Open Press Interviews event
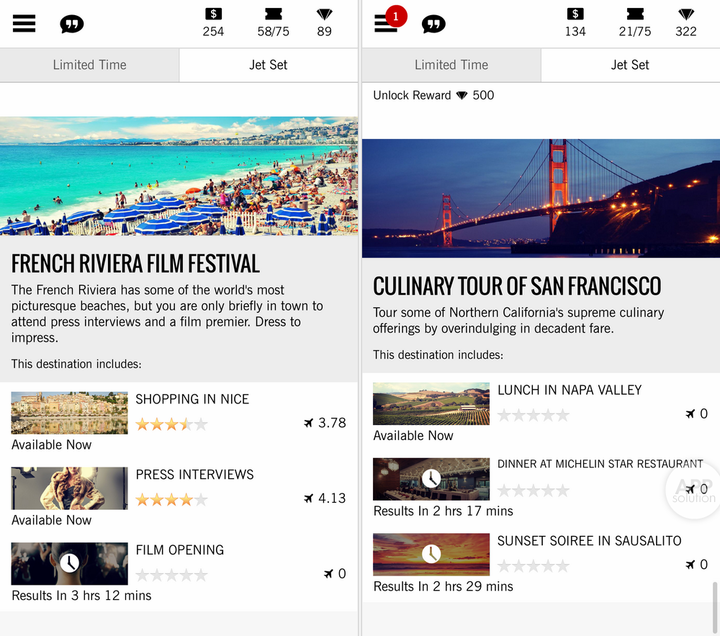This screenshot has width=720, height=636. point(194,475)
